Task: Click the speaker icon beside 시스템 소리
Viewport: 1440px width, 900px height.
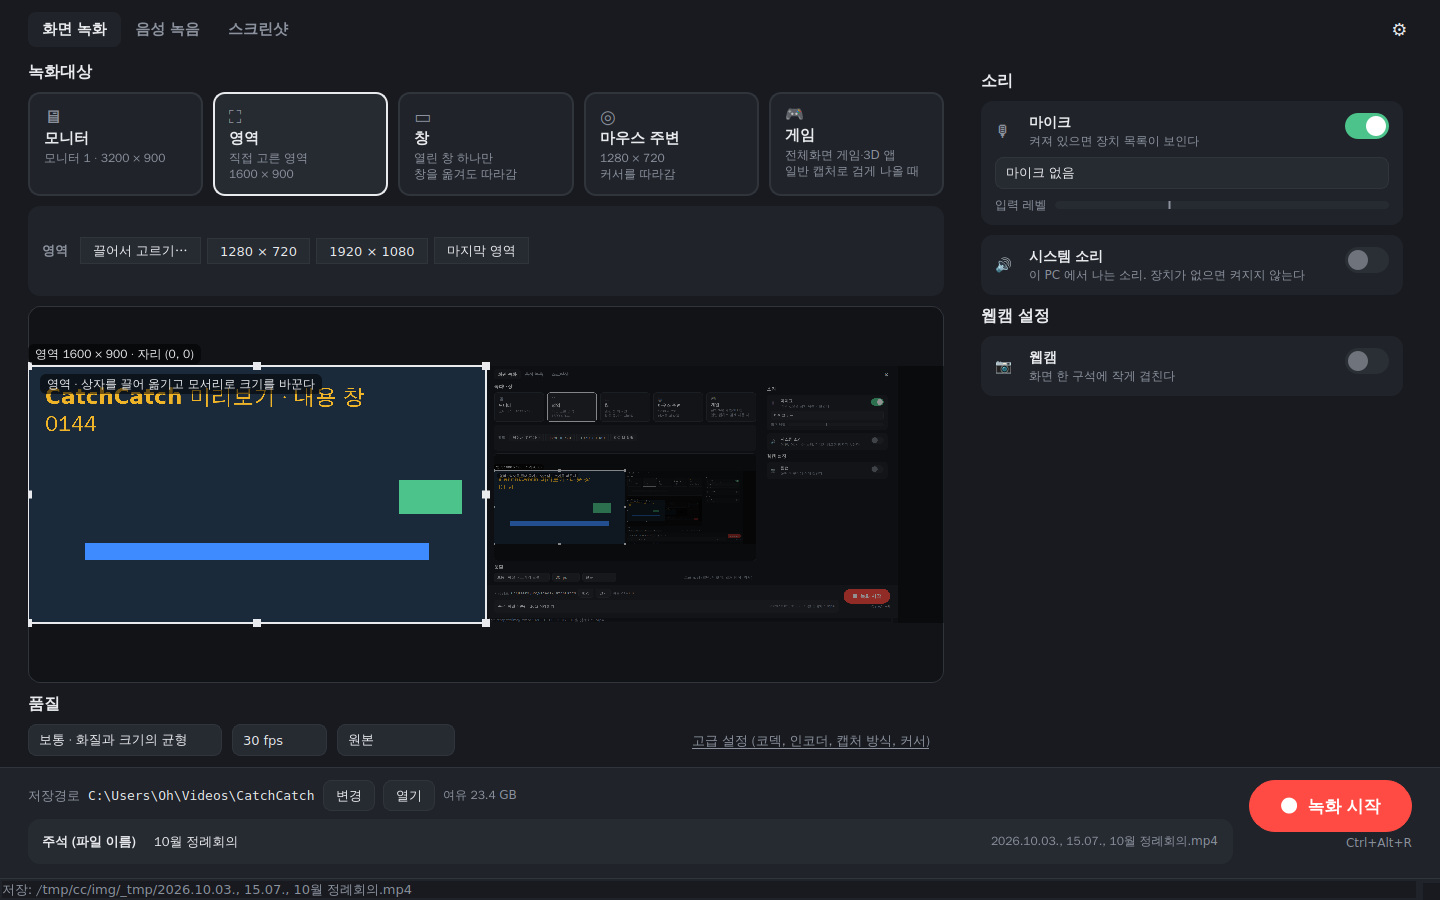Action: pos(1003,265)
